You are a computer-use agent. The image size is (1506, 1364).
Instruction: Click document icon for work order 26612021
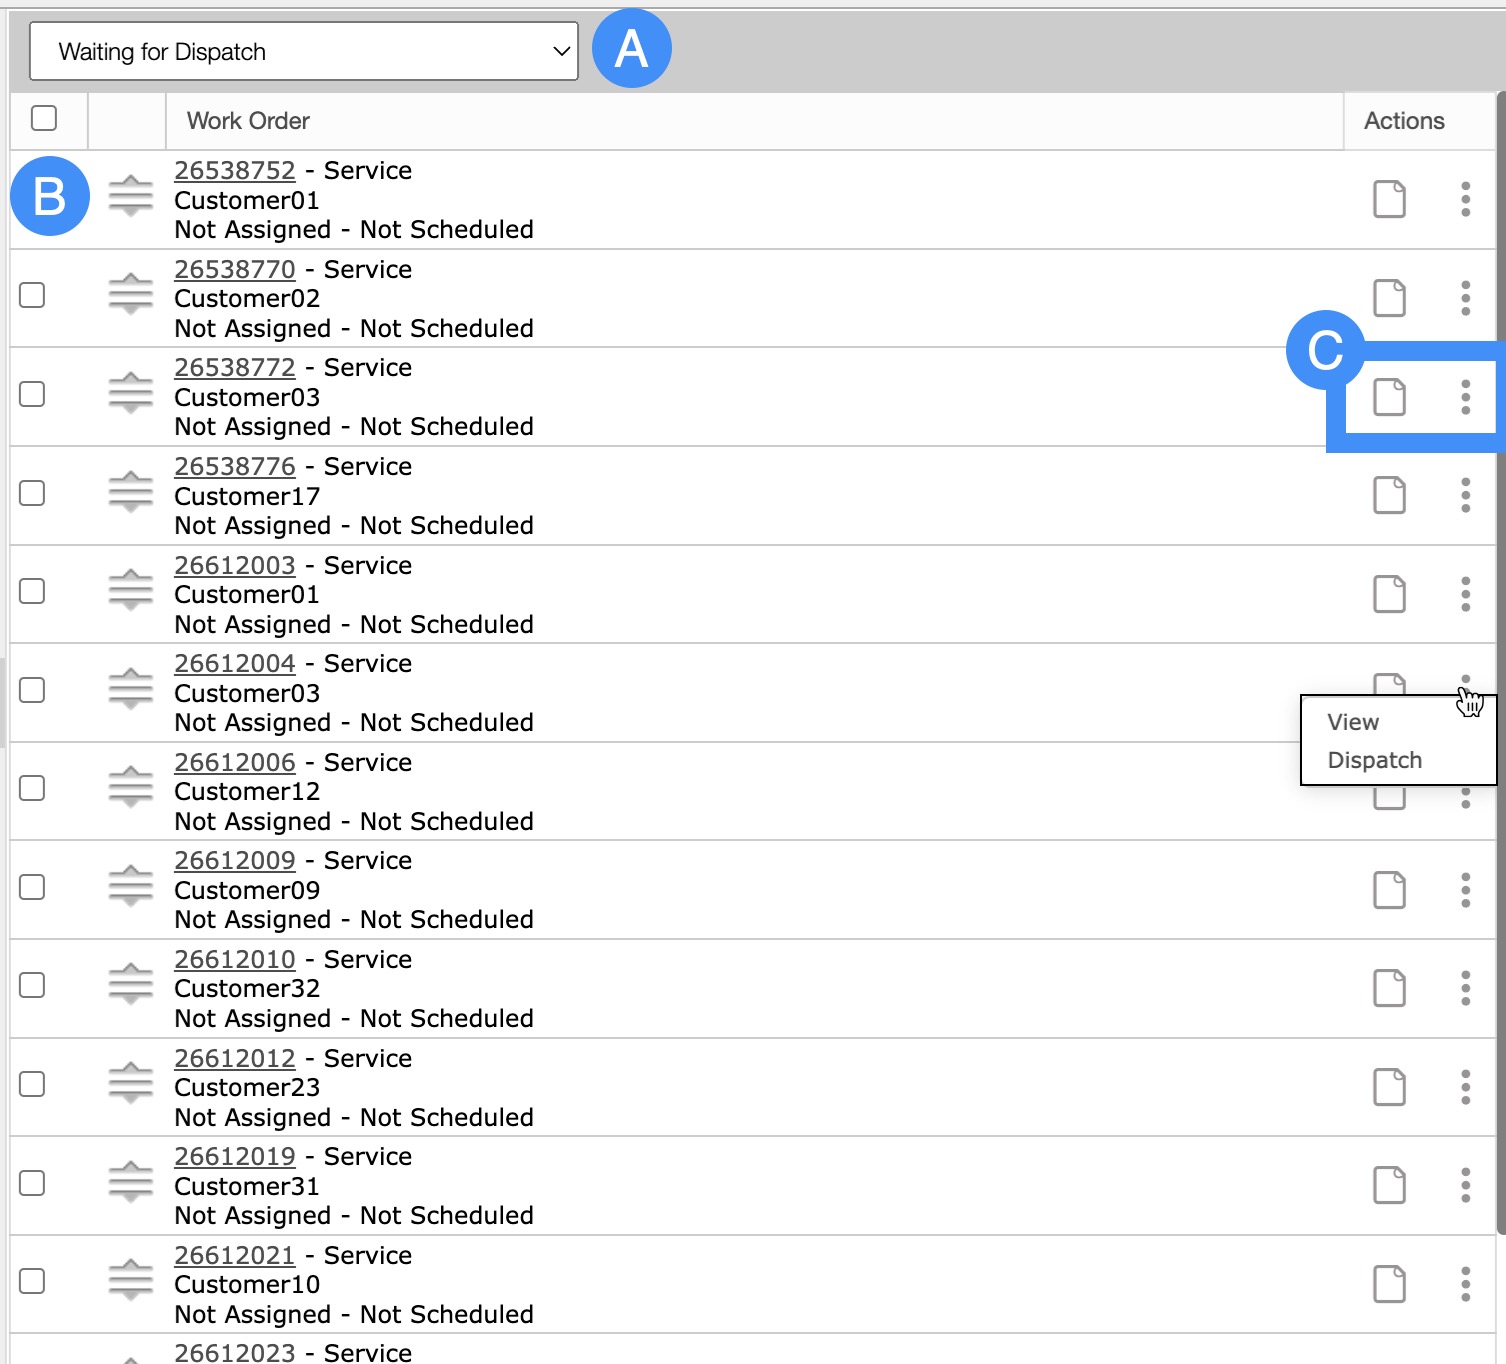[x=1389, y=1284]
